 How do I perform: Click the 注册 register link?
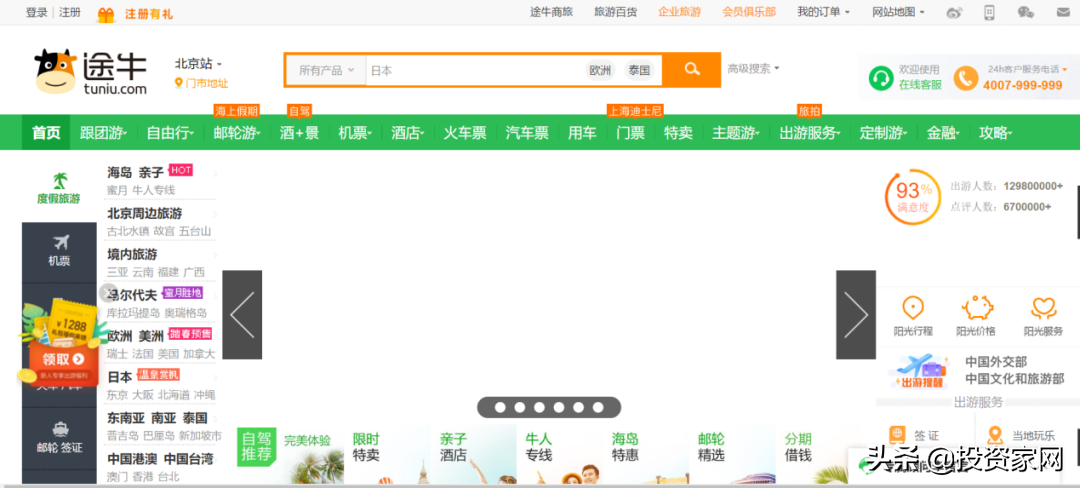coord(70,12)
